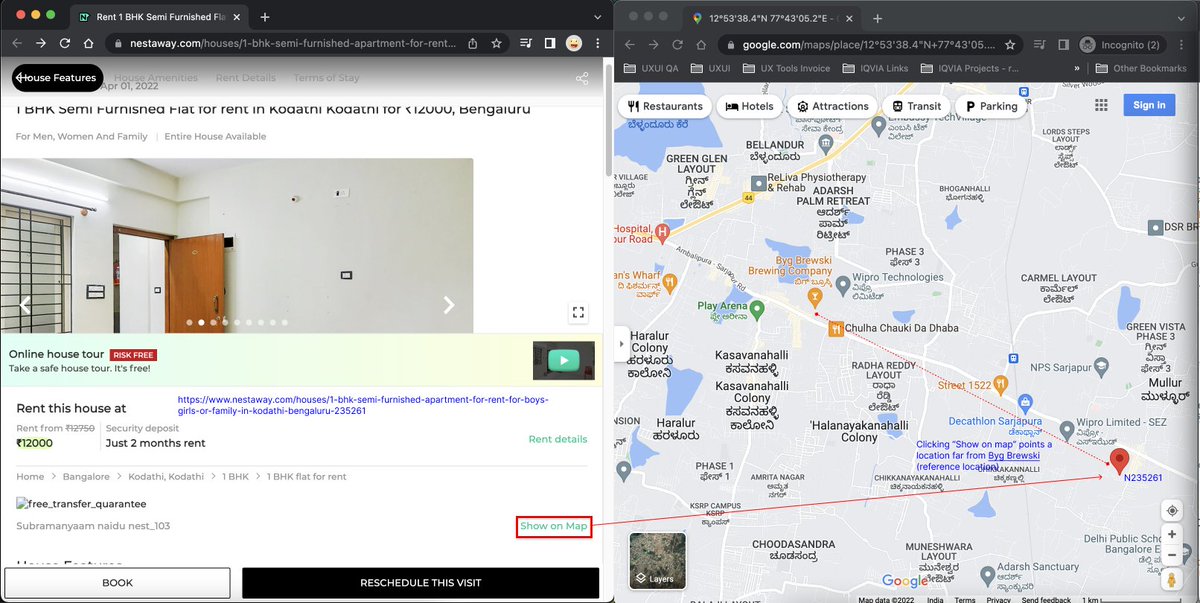
Task: Click the Nestaway page share icon
Action: [x=582, y=78]
